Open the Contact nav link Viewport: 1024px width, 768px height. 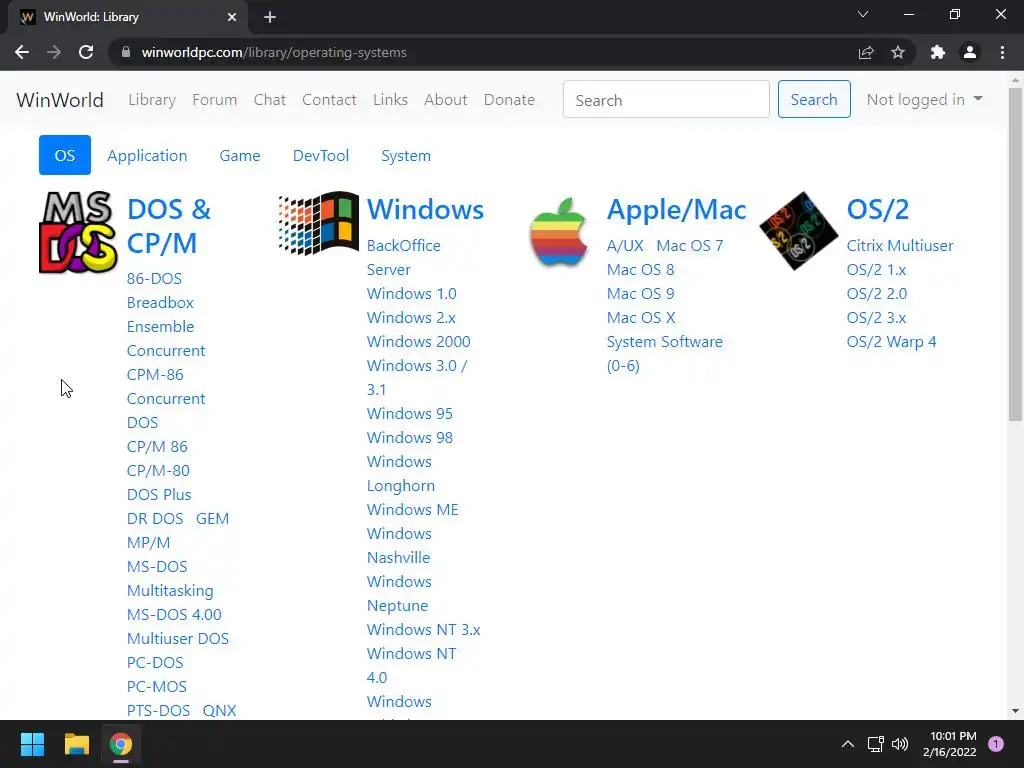(329, 99)
